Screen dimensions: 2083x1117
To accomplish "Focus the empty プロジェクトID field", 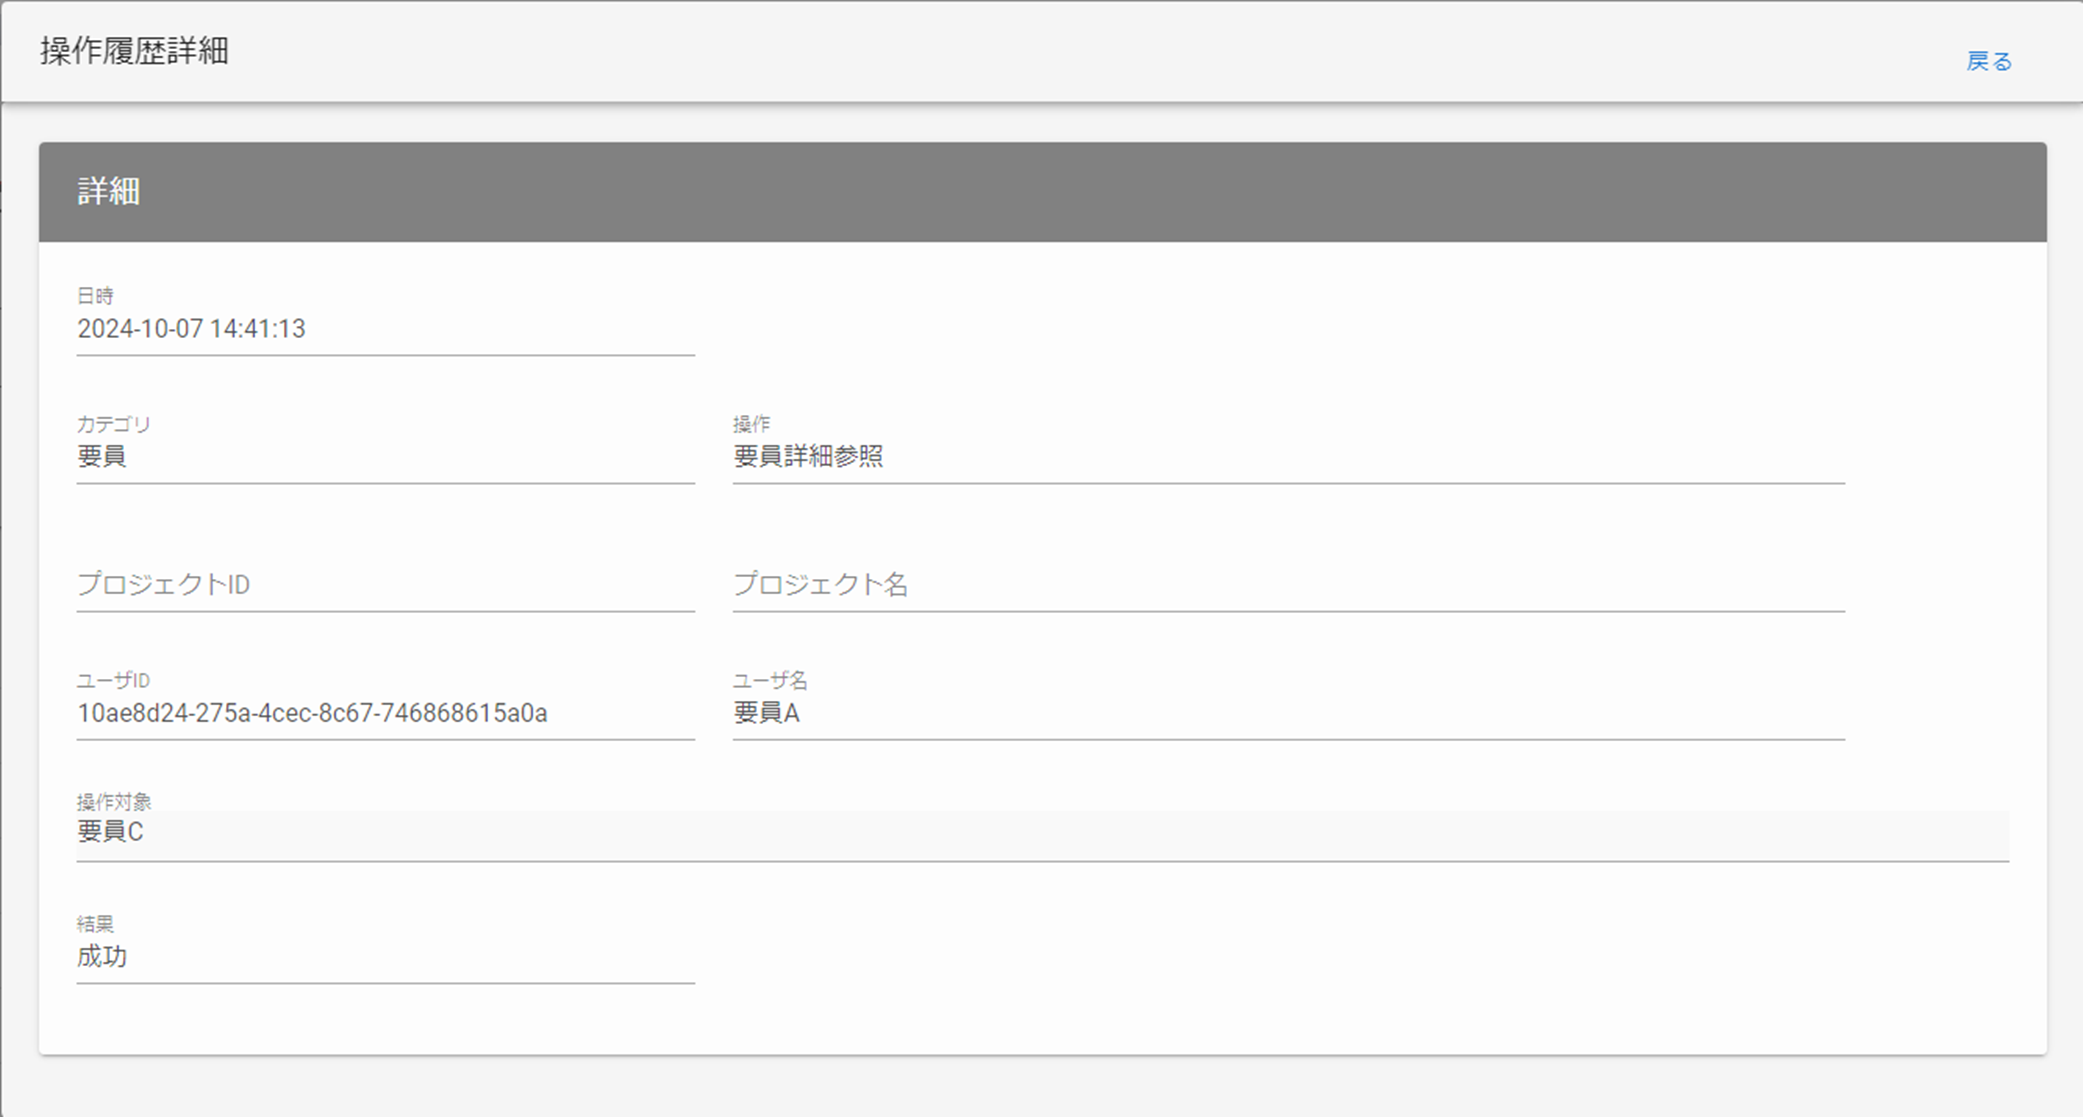I will pyautogui.click(x=385, y=585).
